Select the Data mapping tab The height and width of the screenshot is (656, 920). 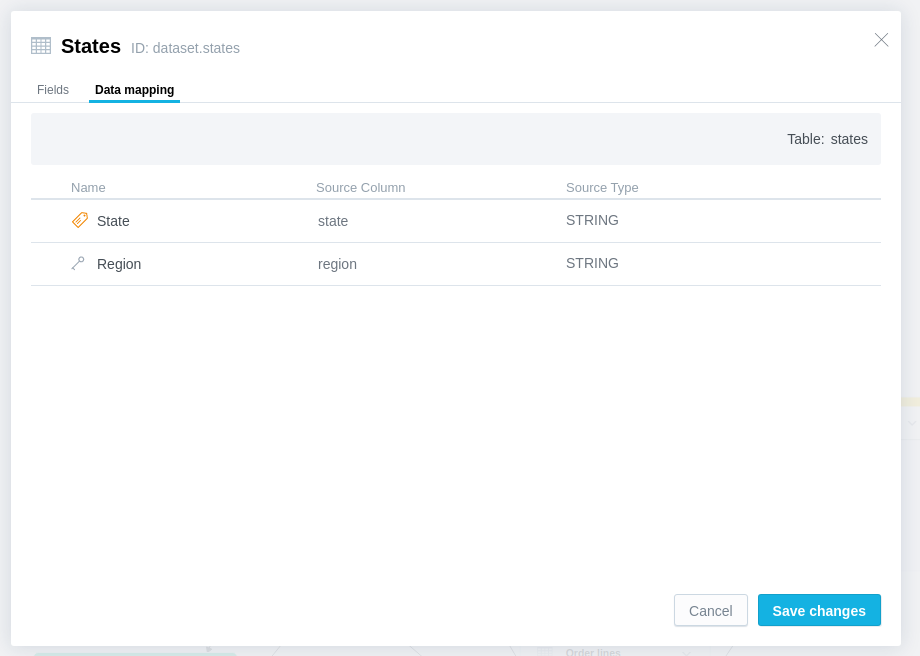click(x=134, y=90)
